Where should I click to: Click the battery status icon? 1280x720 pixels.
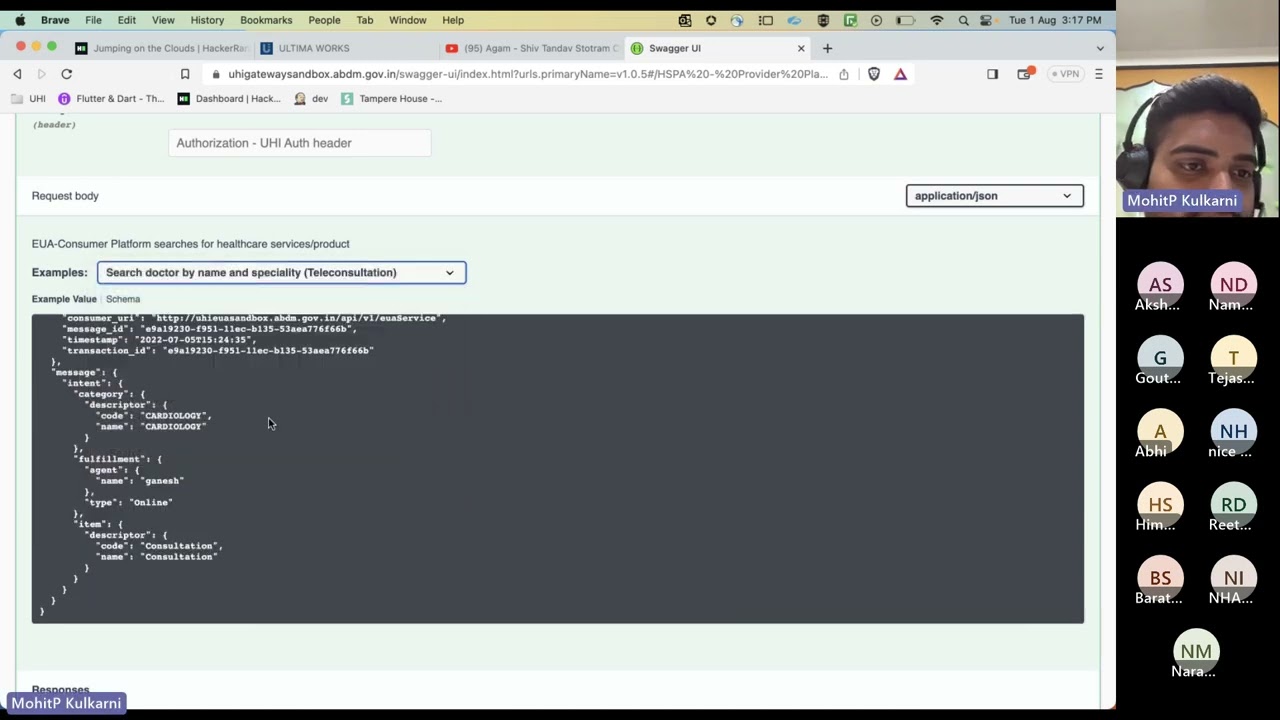pos(905,20)
